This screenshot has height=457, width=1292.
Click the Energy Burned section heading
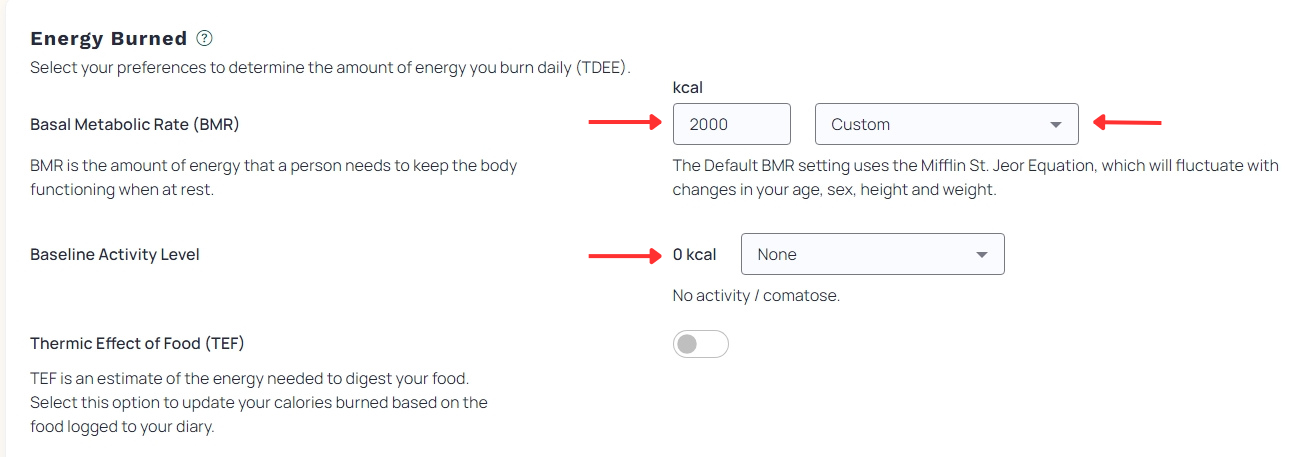click(x=109, y=39)
